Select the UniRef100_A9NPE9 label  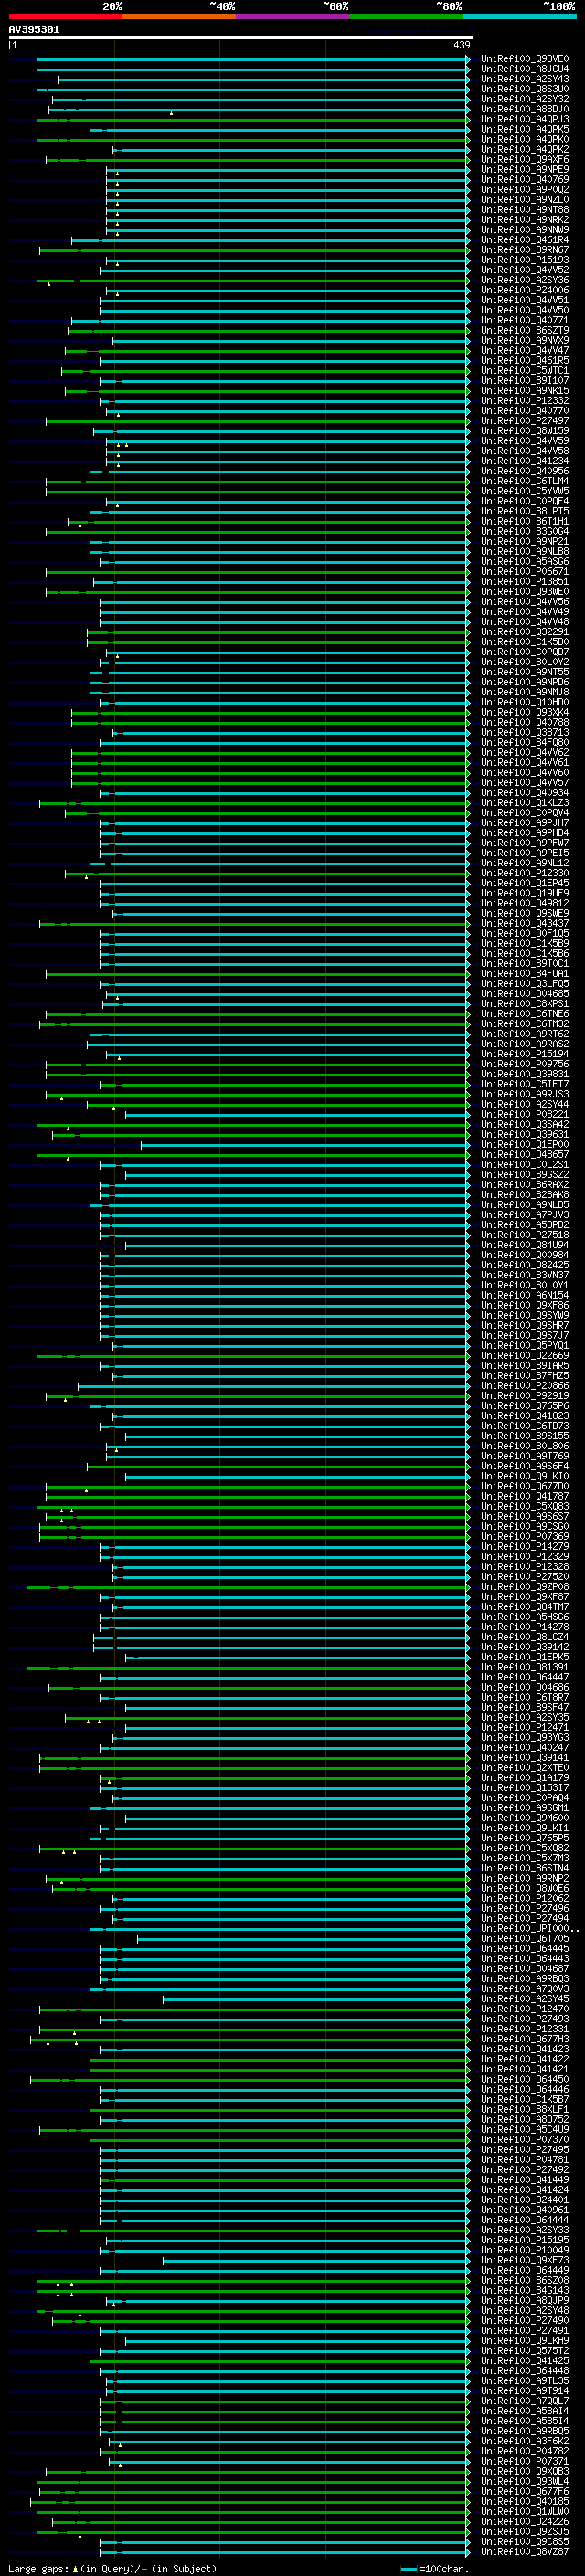click(525, 170)
